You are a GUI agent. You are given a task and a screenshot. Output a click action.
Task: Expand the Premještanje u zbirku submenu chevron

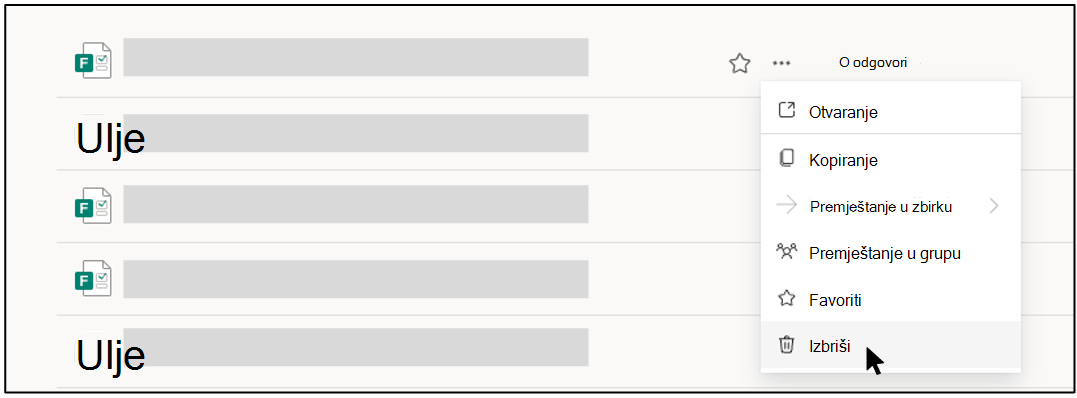coord(994,206)
